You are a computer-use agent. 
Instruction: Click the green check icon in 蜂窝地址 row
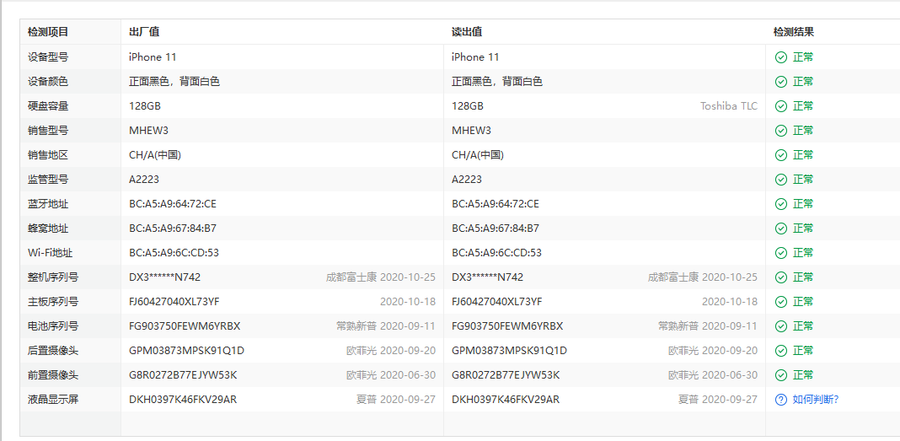(x=781, y=229)
